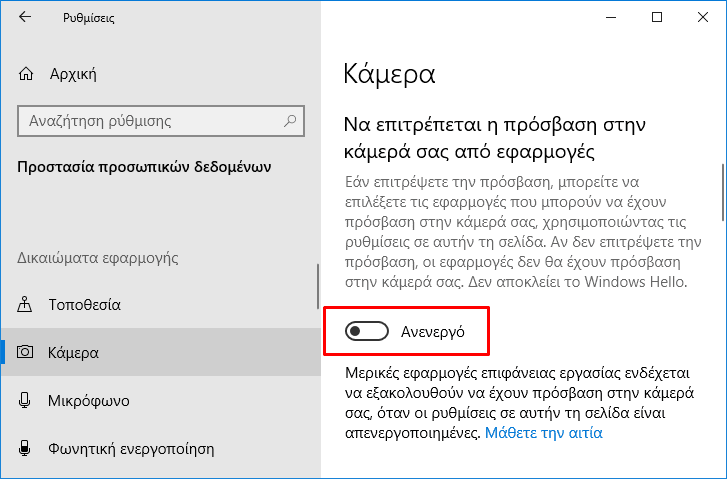Select the Φωνητική ενεργοποίηση icon
Image resolution: width=727 pixels, height=479 pixels.
(25, 448)
